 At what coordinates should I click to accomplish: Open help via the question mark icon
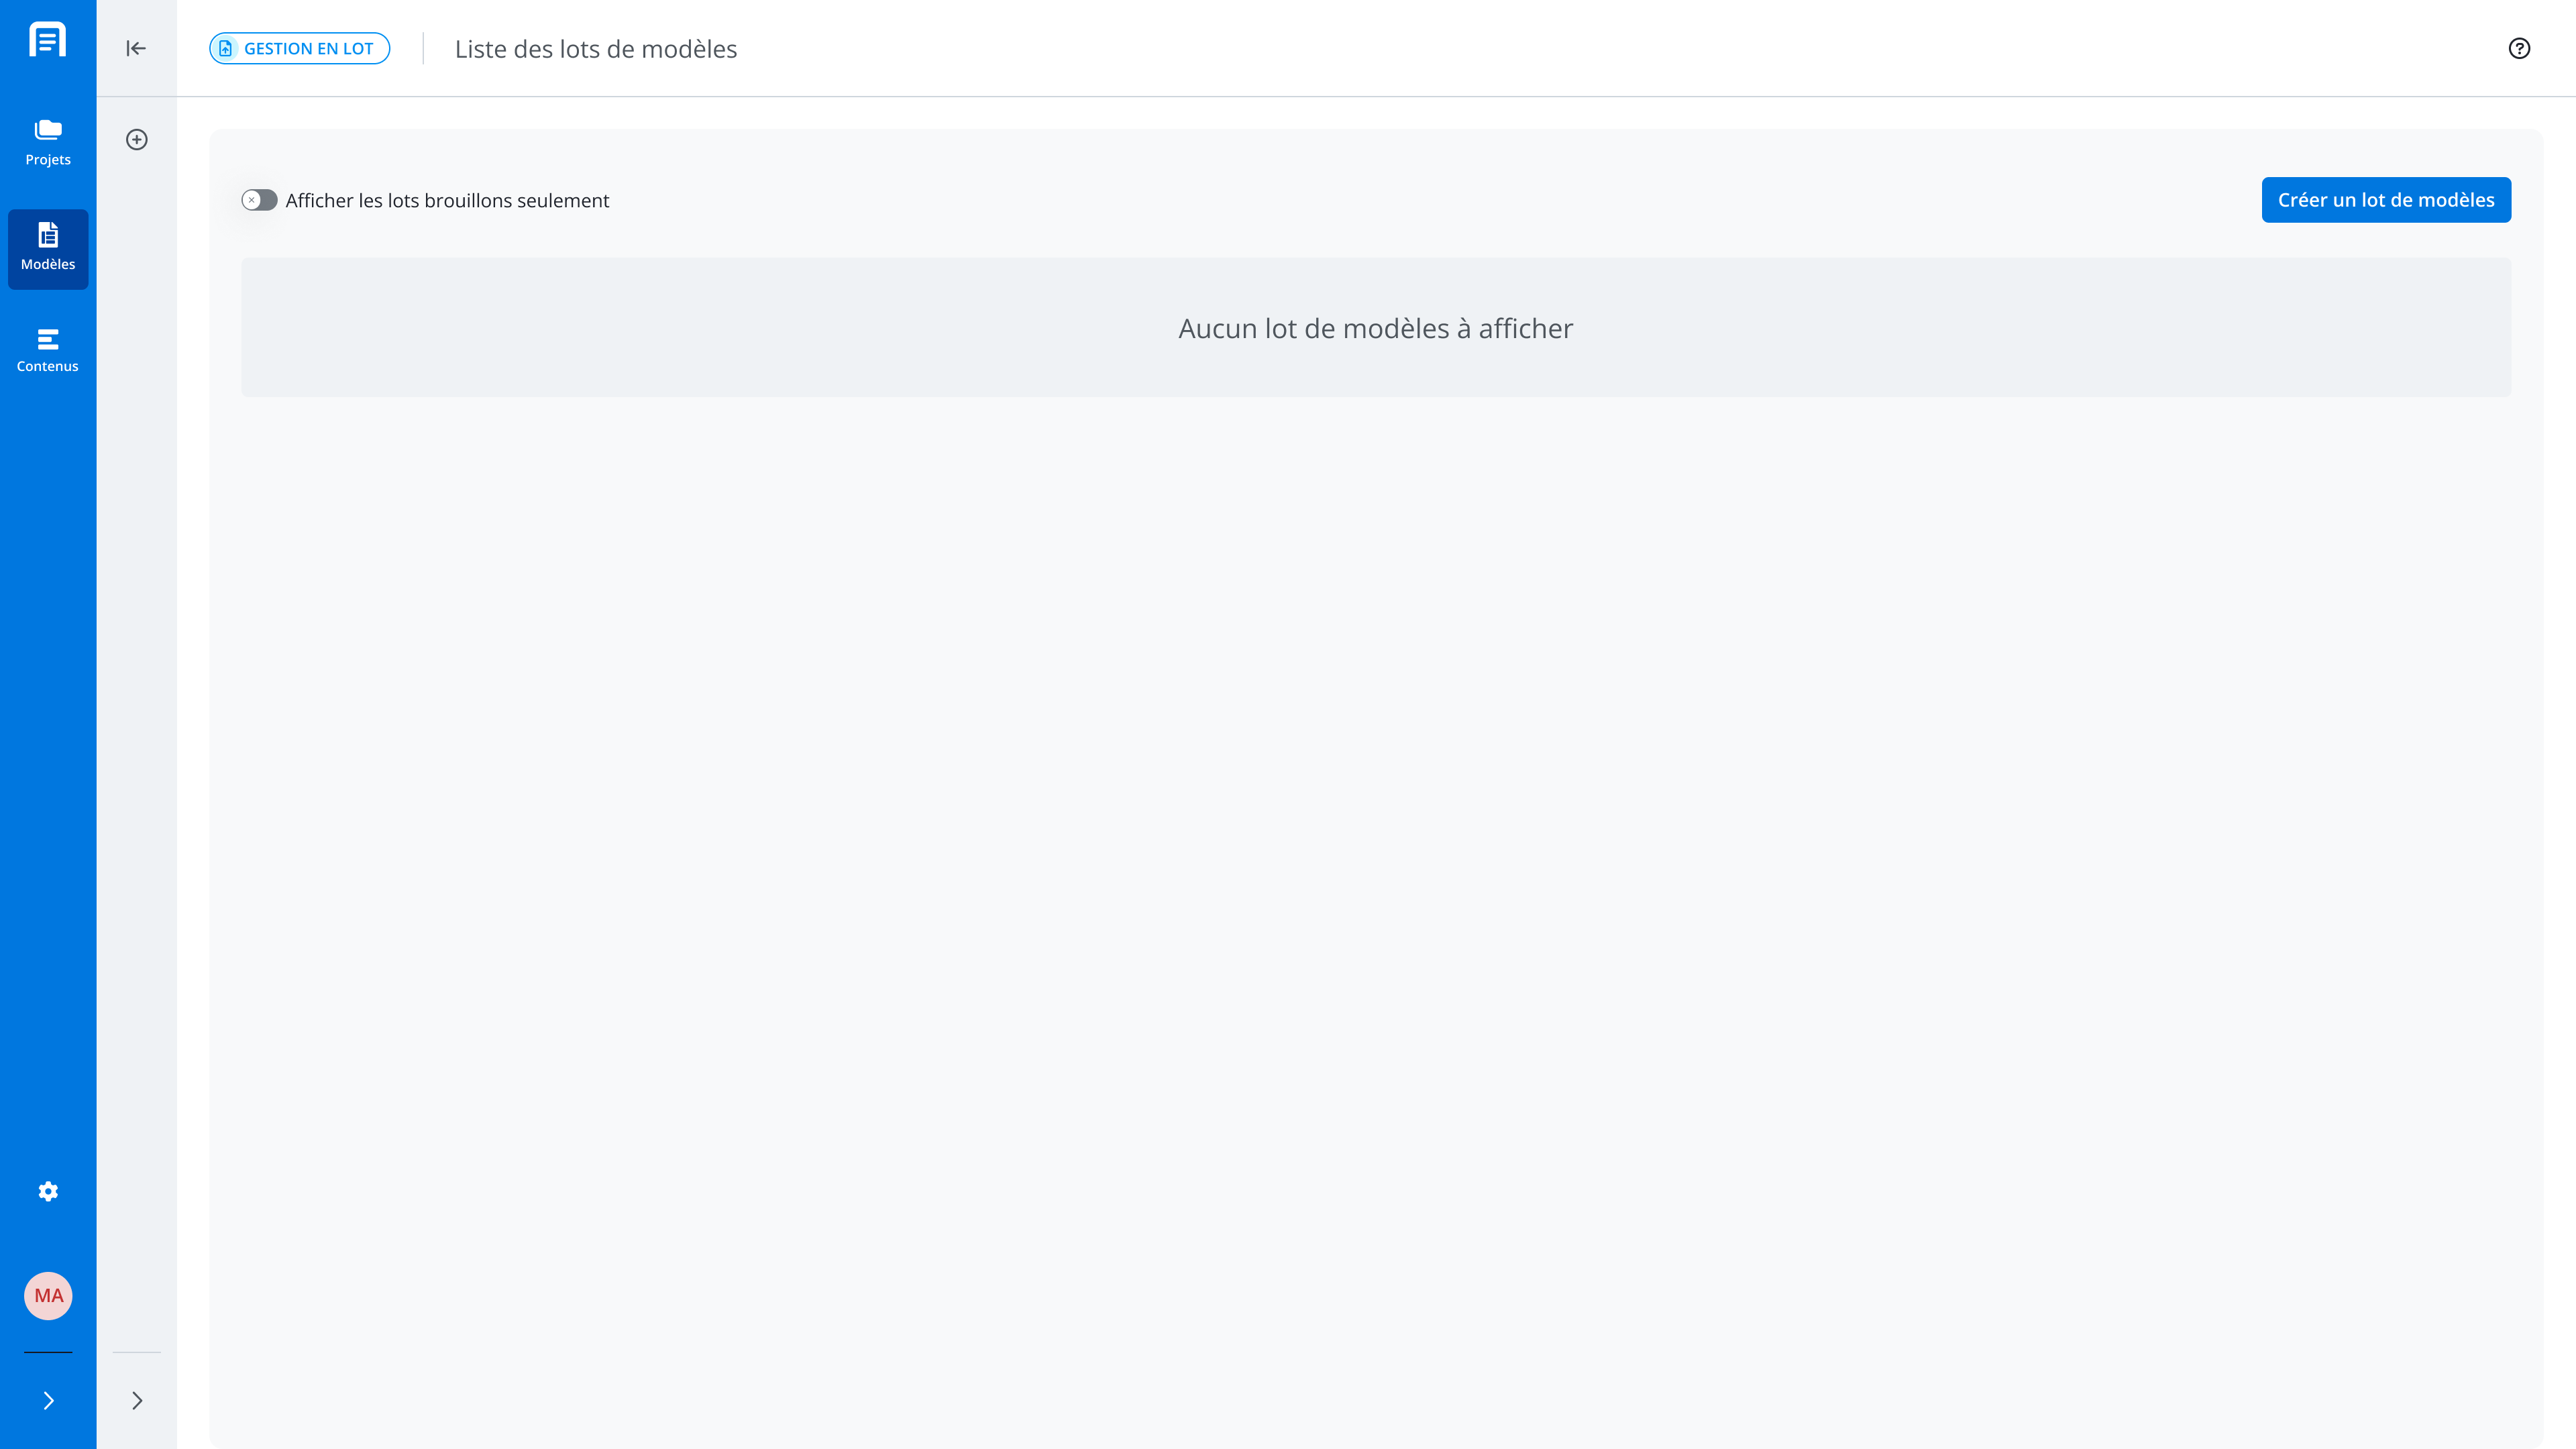click(x=2519, y=48)
